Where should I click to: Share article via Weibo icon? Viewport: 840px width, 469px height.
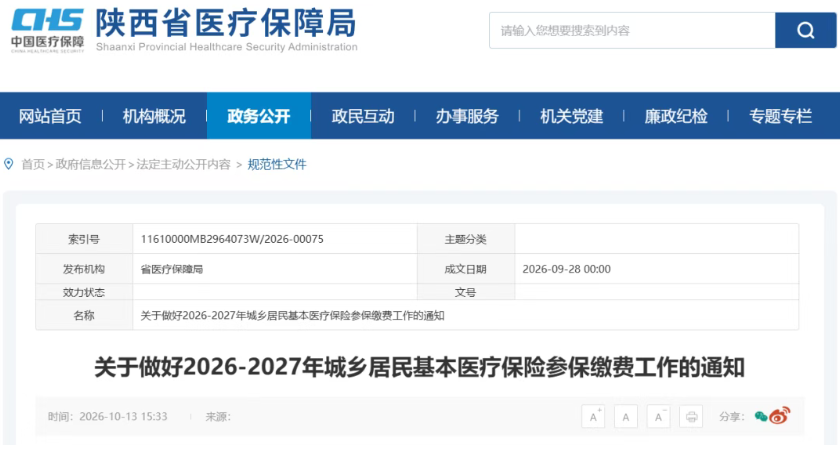[x=780, y=415]
